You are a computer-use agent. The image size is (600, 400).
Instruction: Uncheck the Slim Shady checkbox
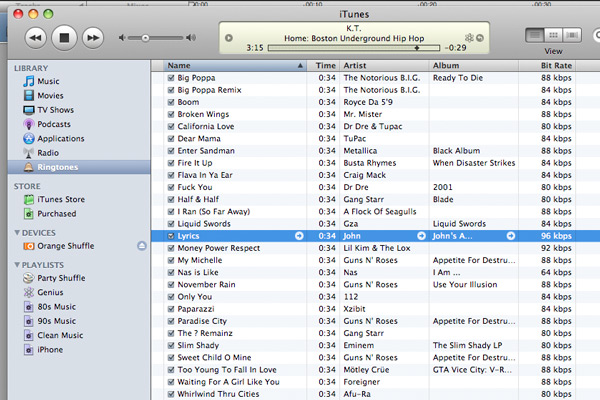(171, 345)
